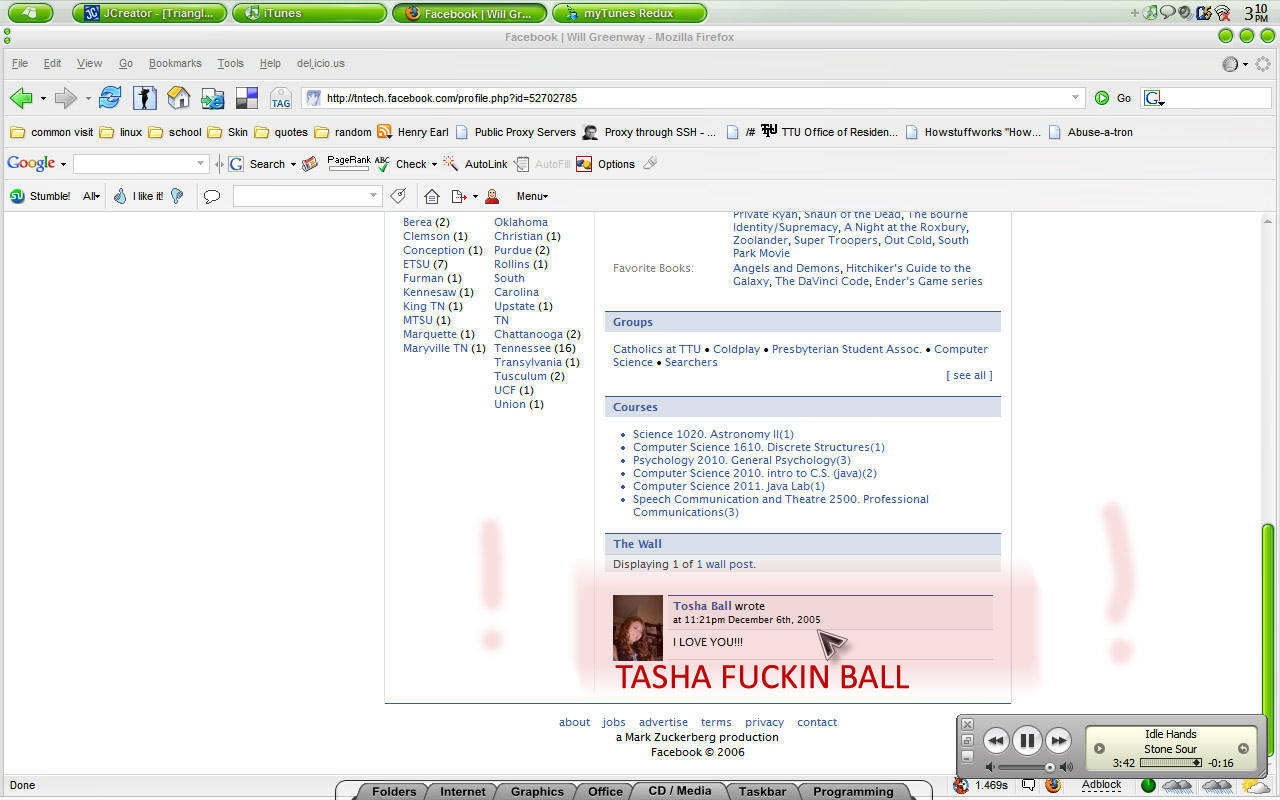
Task: Open the StumbleUpon speech bubble comments icon
Action: [x=212, y=196]
